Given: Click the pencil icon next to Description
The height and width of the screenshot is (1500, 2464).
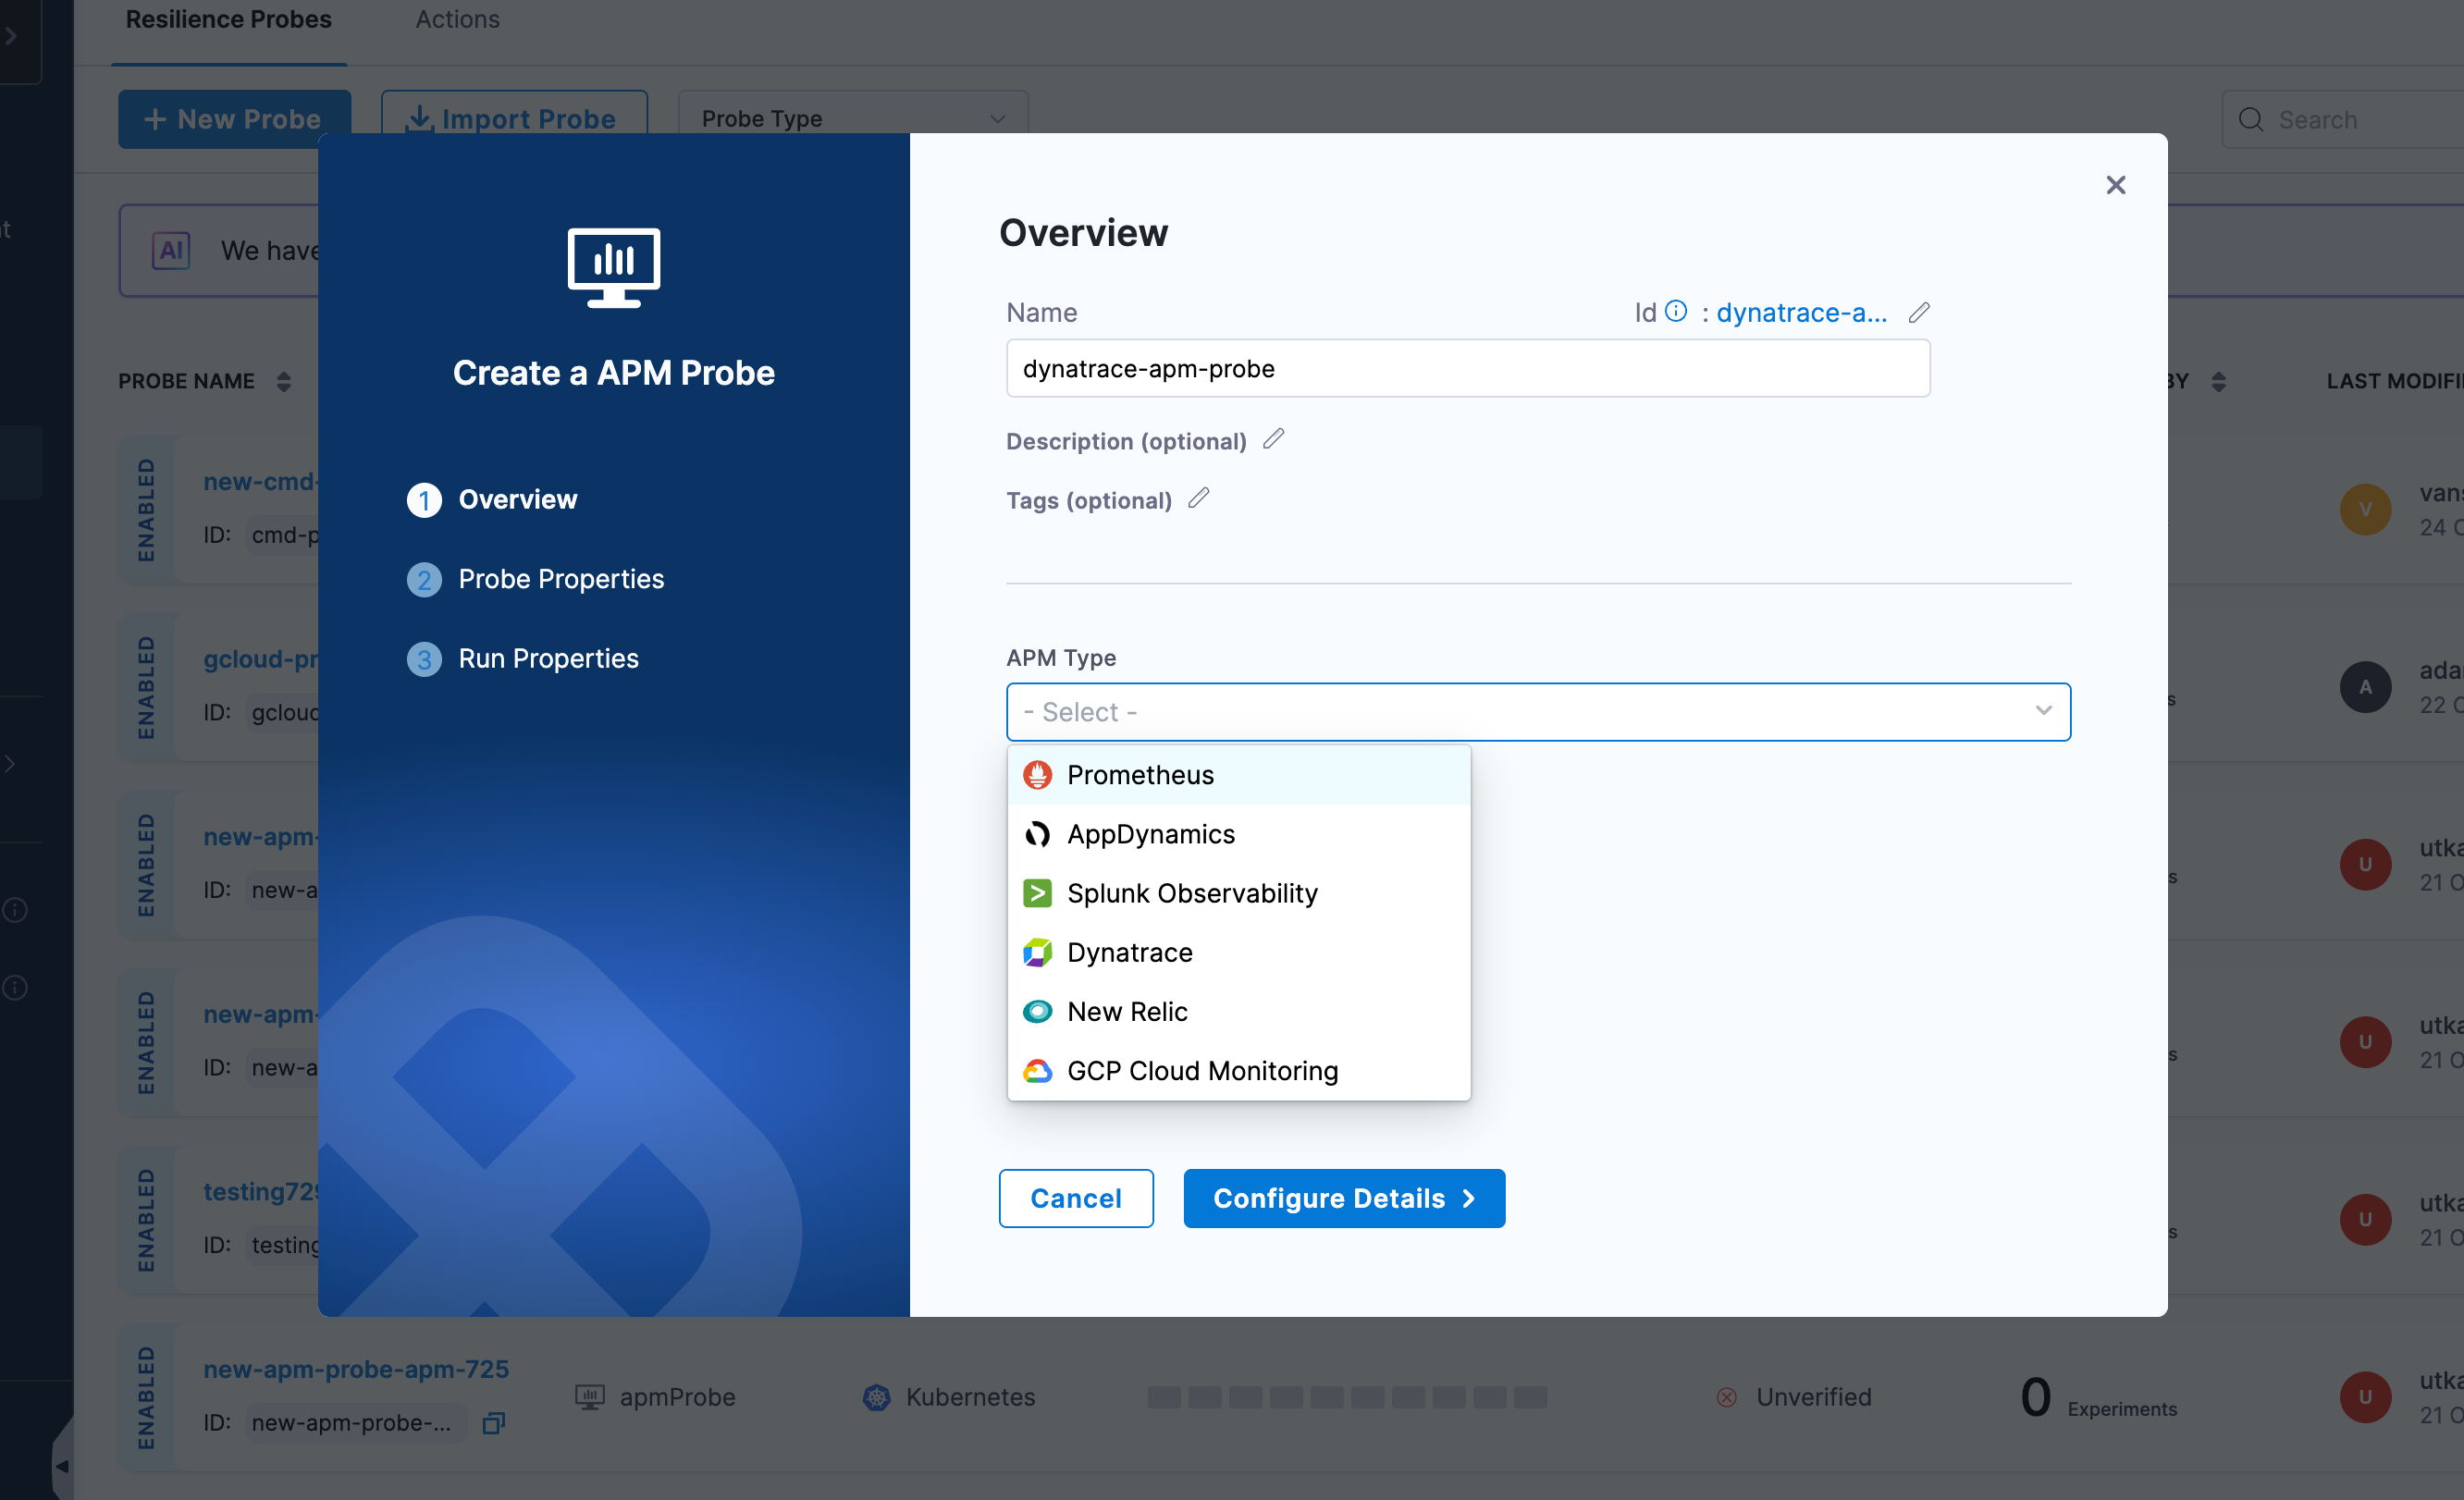Looking at the screenshot, I should pos(1274,438).
